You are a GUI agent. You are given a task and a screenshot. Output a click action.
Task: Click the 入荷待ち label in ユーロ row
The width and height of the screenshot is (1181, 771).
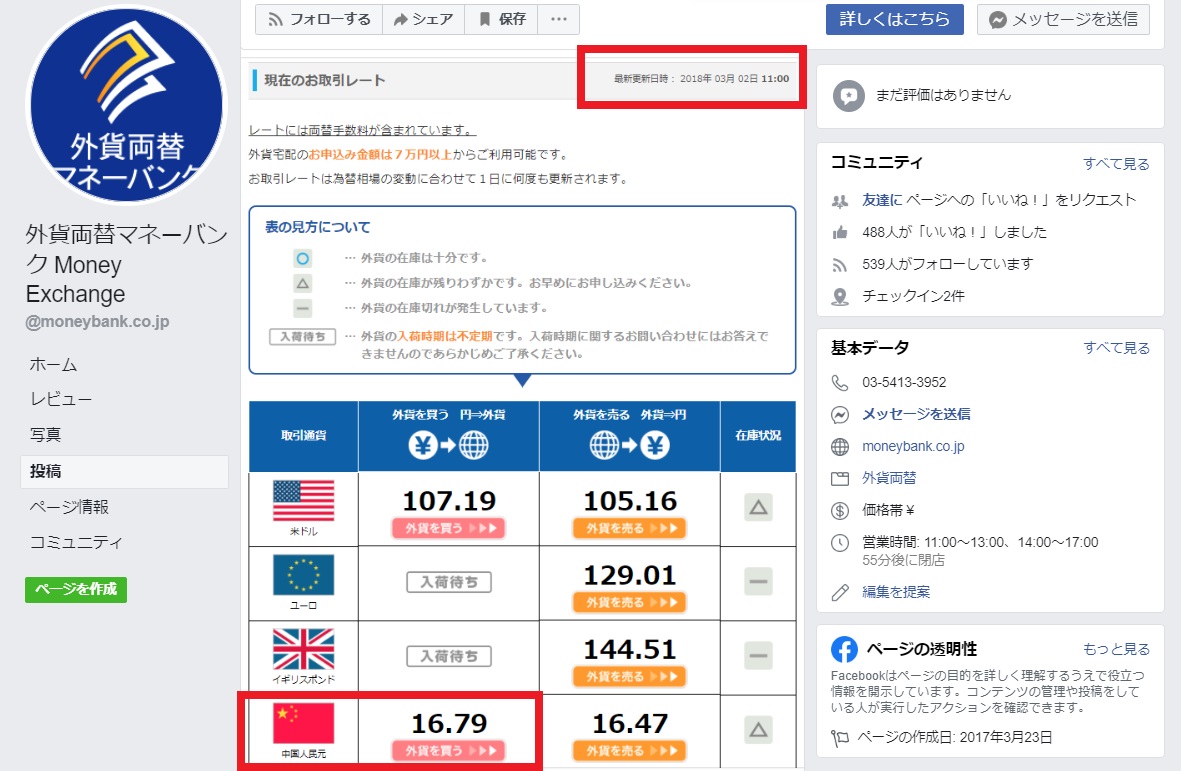click(x=449, y=582)
